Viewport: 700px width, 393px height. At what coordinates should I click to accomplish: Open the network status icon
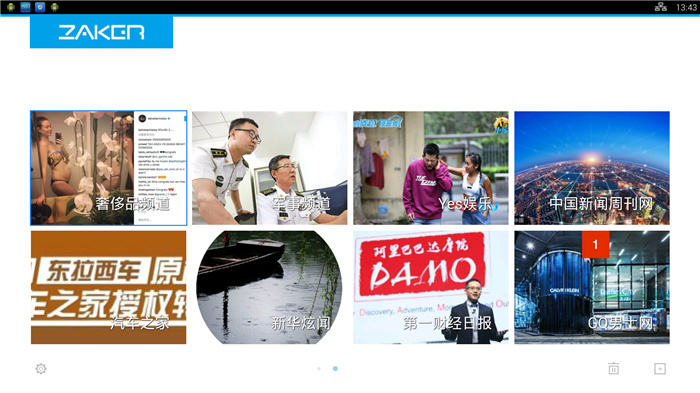pos(661,7)
